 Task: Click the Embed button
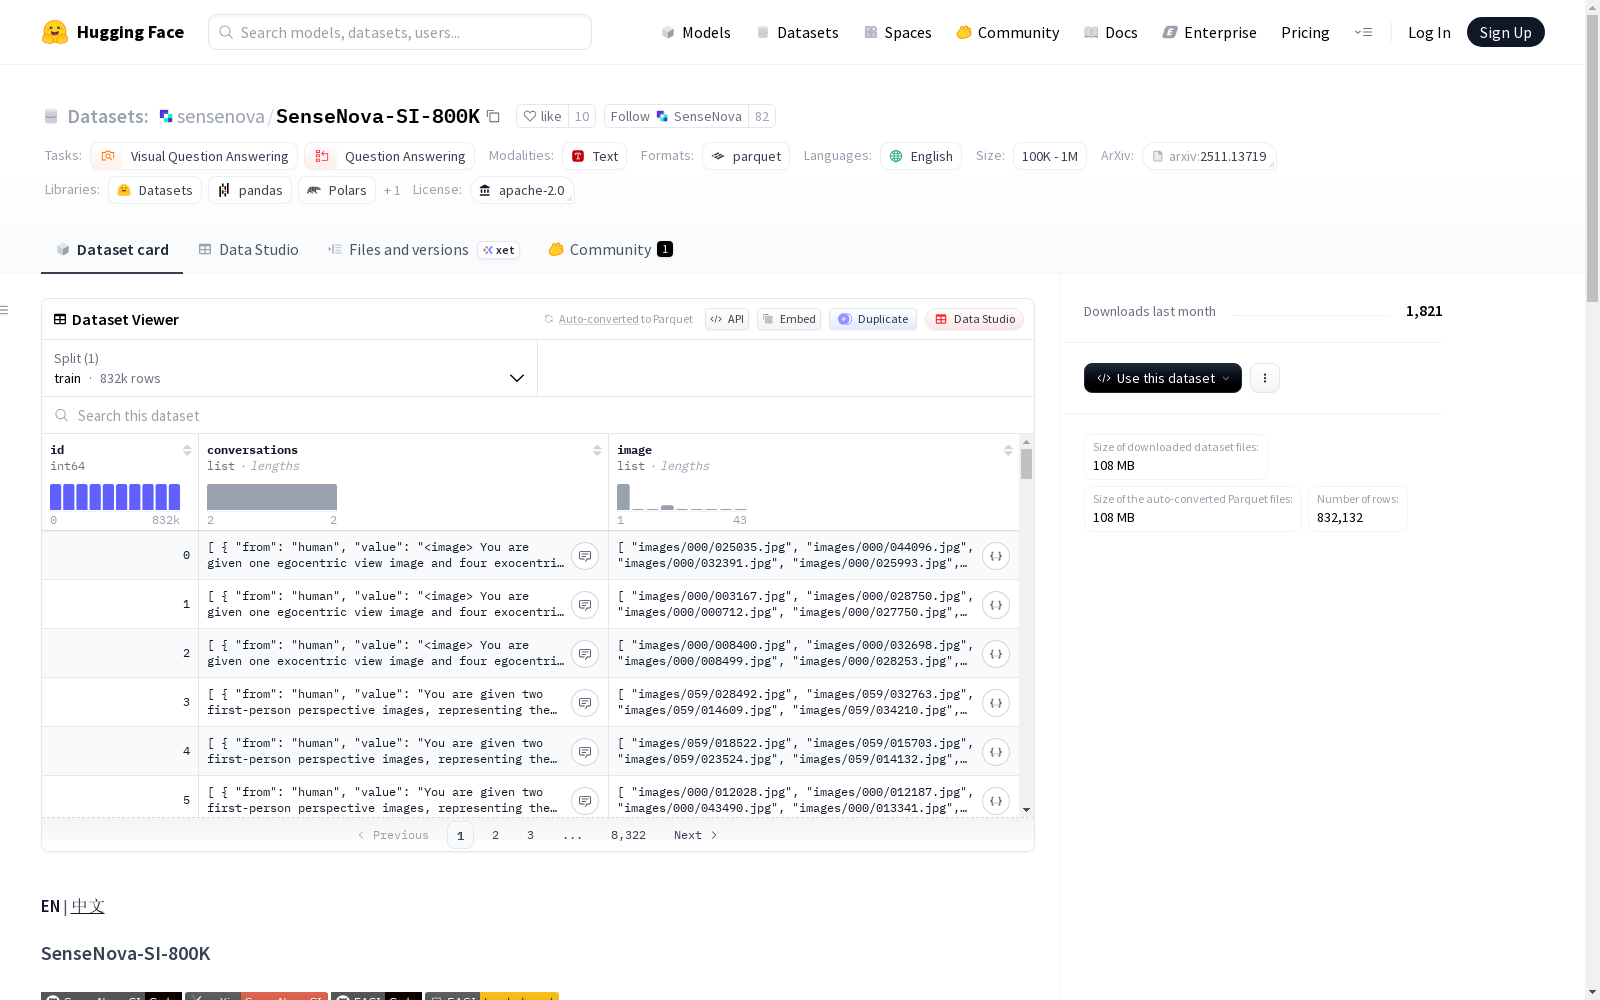[x=789, y=319]
